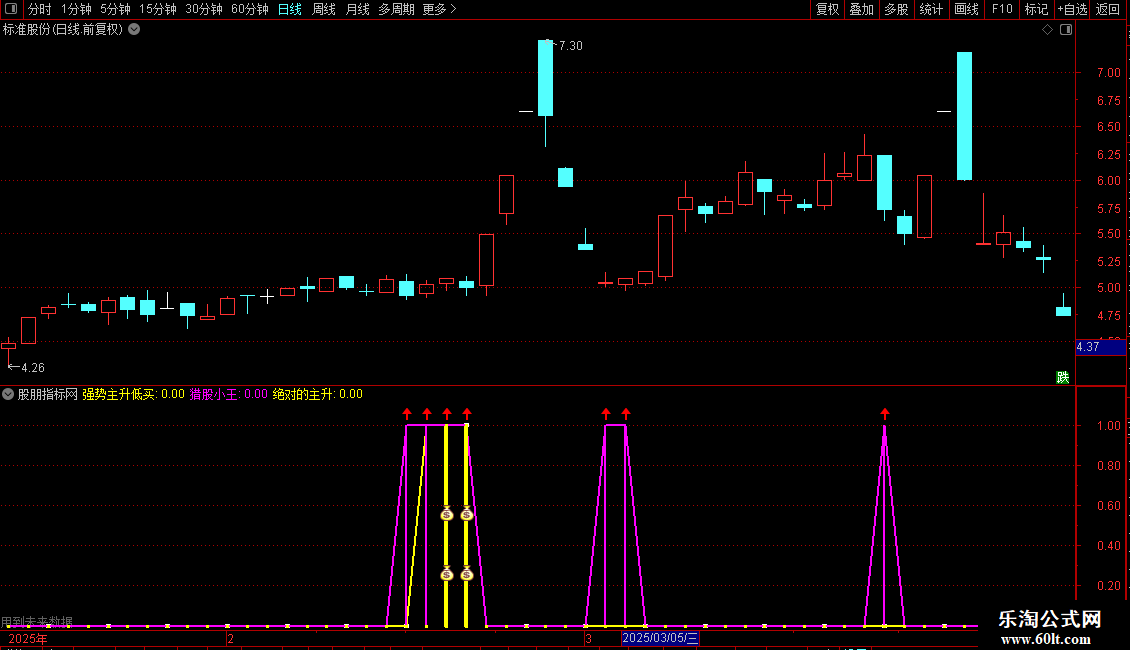Open the 统计 statistics button

click(x=931, y=9)
